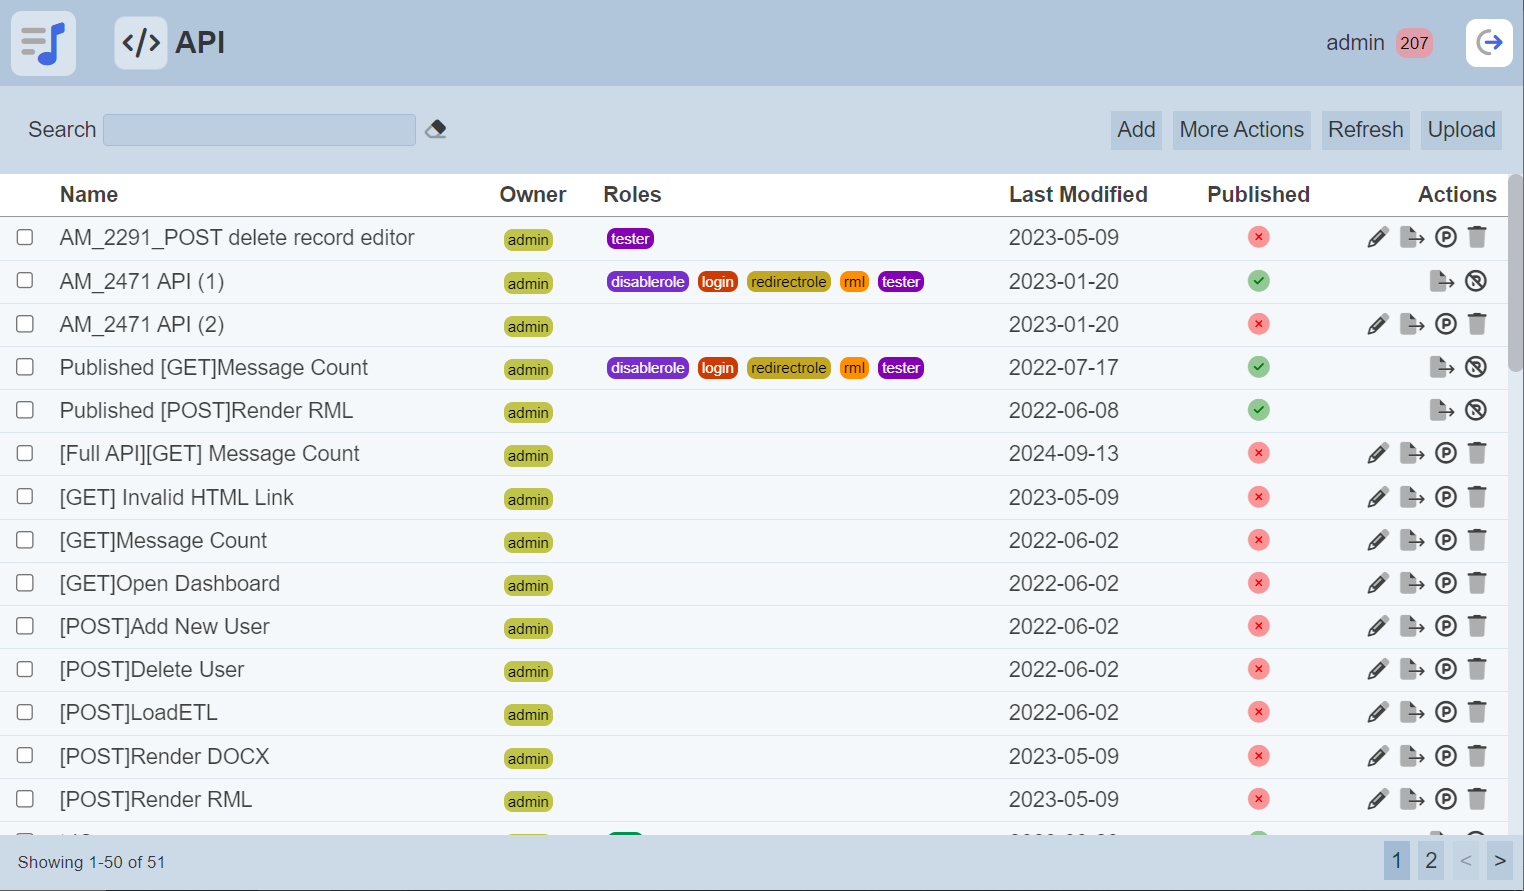Tick the [GET] Invalid HTML Link checkbox
Screen dimensions: 1524x891
25,497
